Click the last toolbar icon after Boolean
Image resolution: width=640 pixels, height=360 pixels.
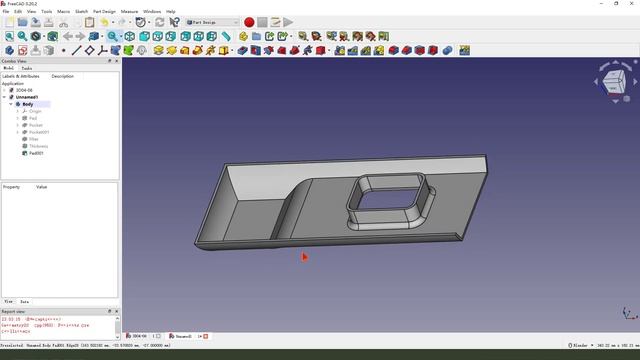(x=464, y=50)
